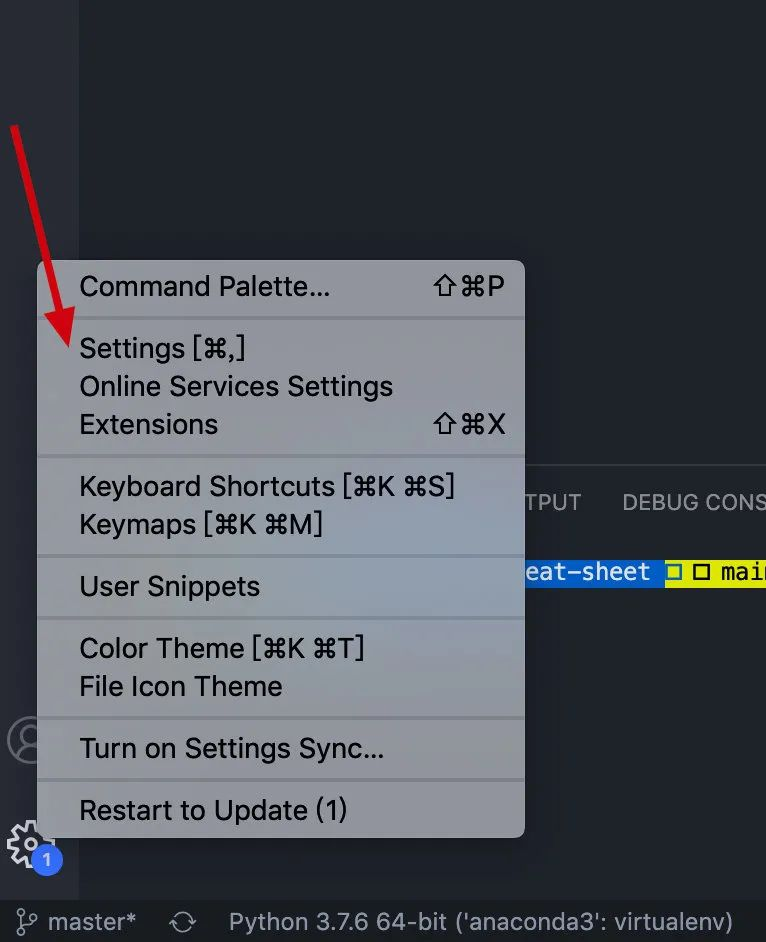766x942 pixels.
Task: Click the update badge on the gear
Action: pyautogui.click(x=47, y=860)
